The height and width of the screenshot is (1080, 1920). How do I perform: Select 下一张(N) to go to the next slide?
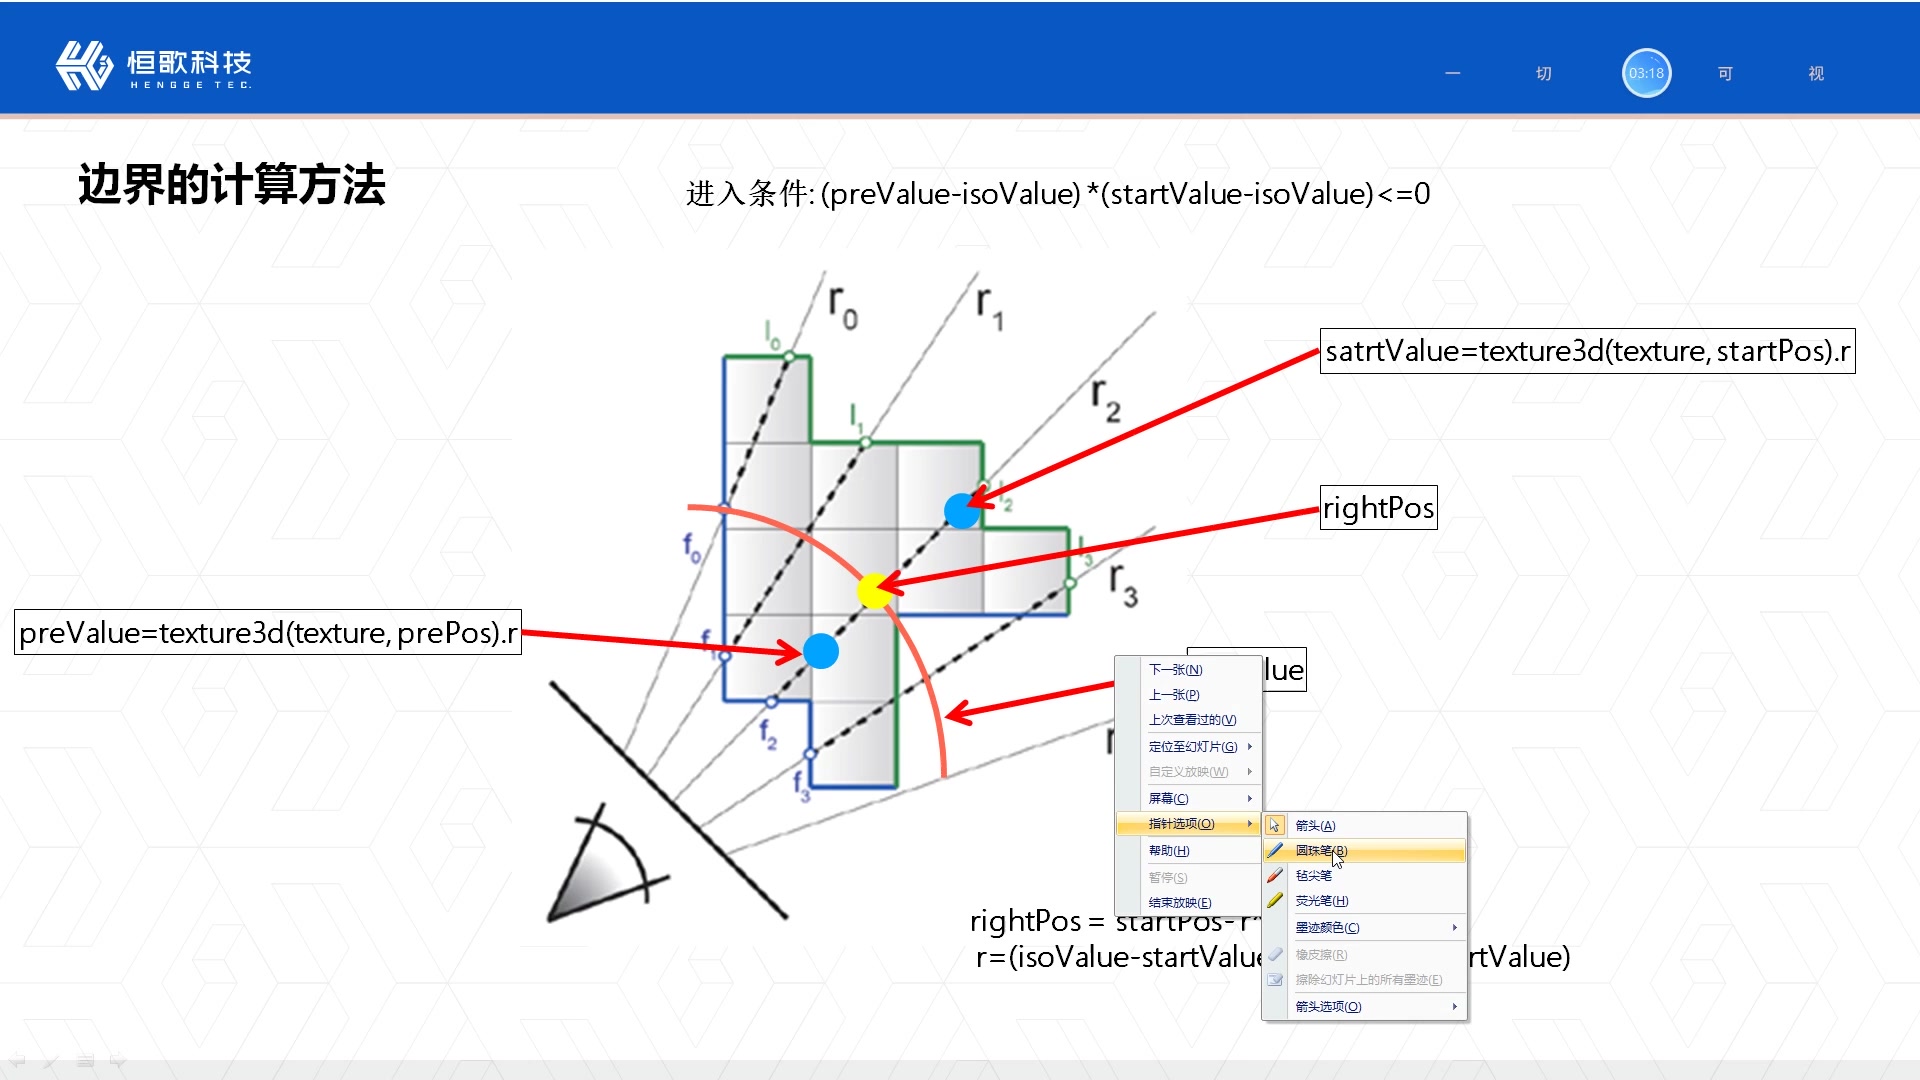[x=1189, y=670]
